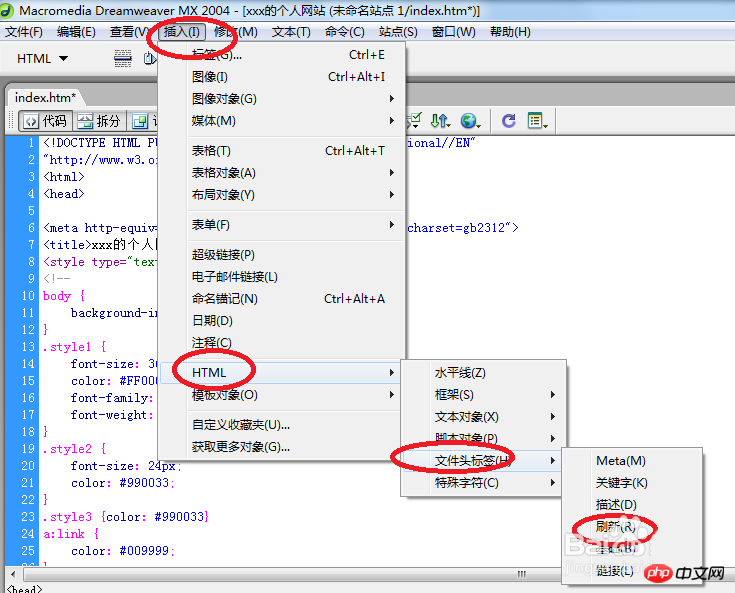Open the 查看(V) menu
735x593 pixels.
point(130,32)
